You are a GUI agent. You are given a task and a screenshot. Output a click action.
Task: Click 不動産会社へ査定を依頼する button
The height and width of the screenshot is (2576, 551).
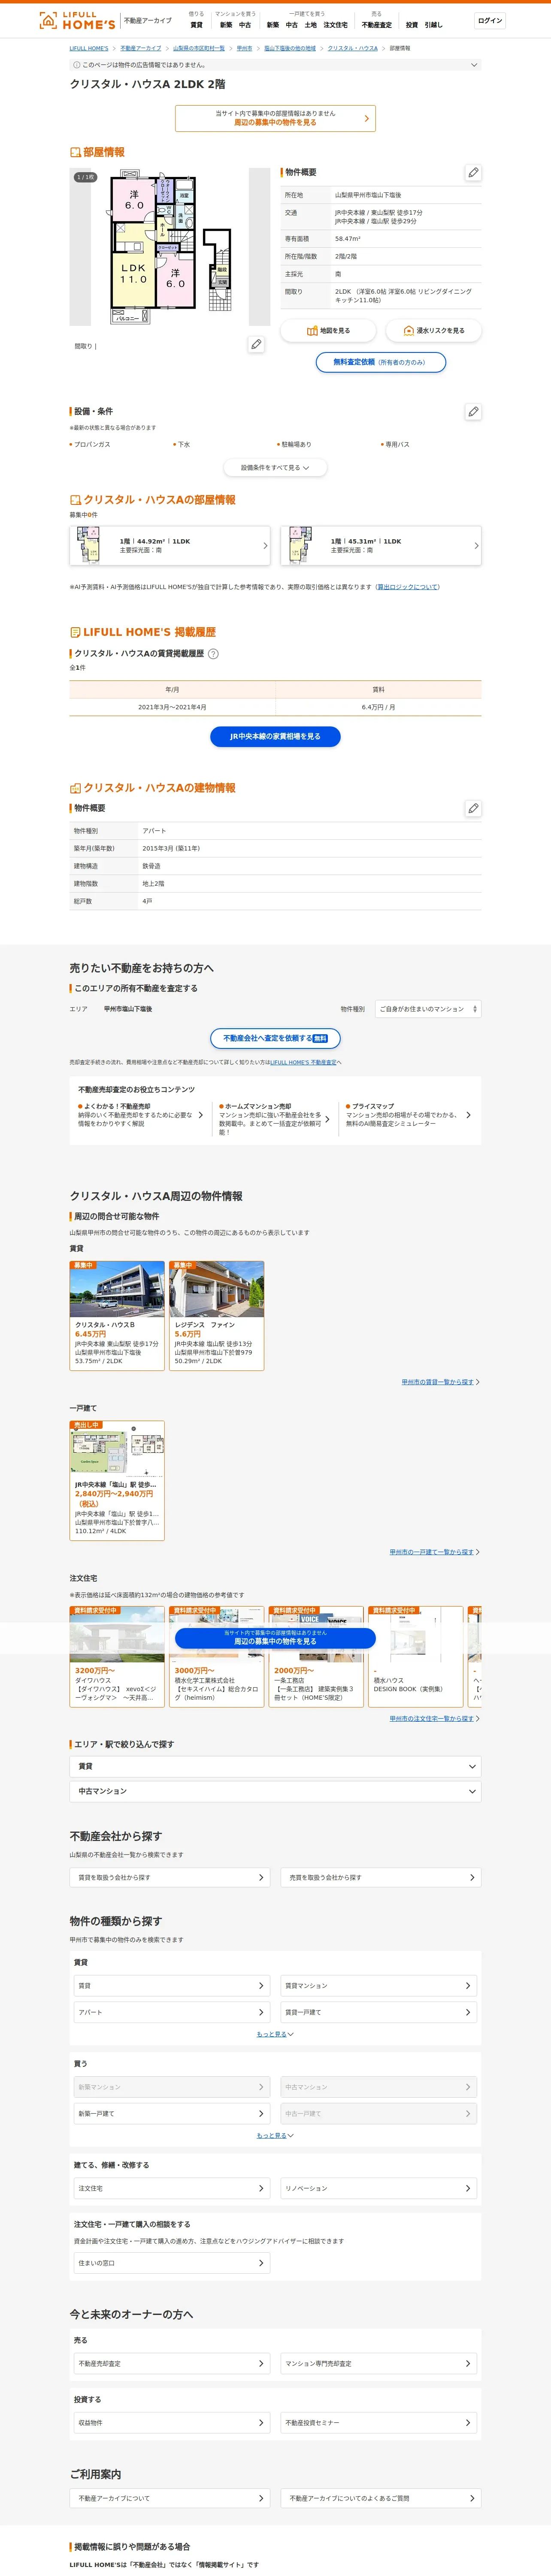click(x=275, y=1039)
